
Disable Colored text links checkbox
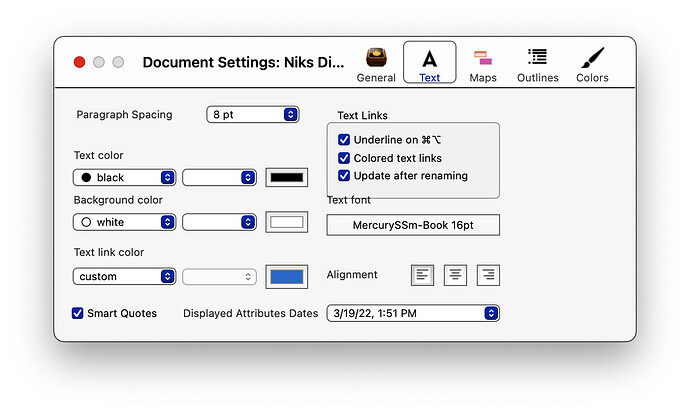344,158
